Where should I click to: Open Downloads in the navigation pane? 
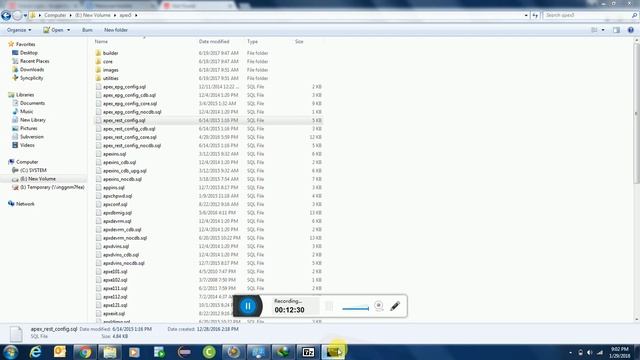tap(32, 69)
